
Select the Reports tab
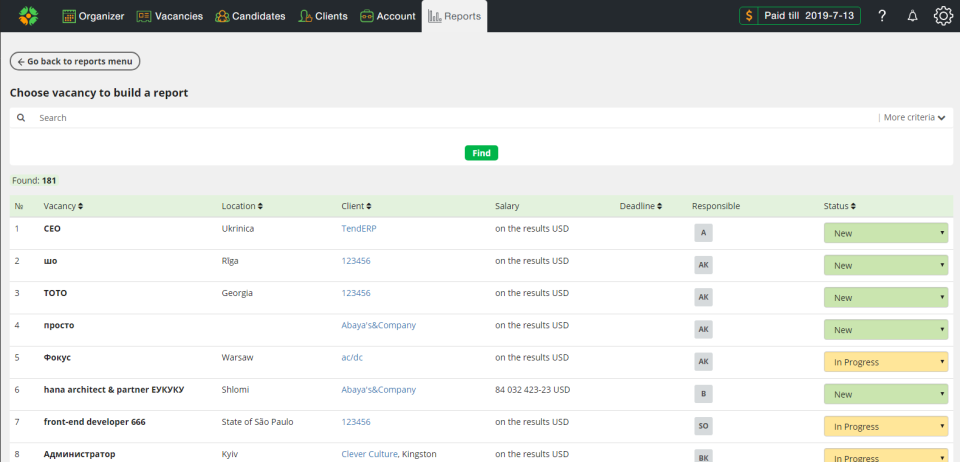454,17
